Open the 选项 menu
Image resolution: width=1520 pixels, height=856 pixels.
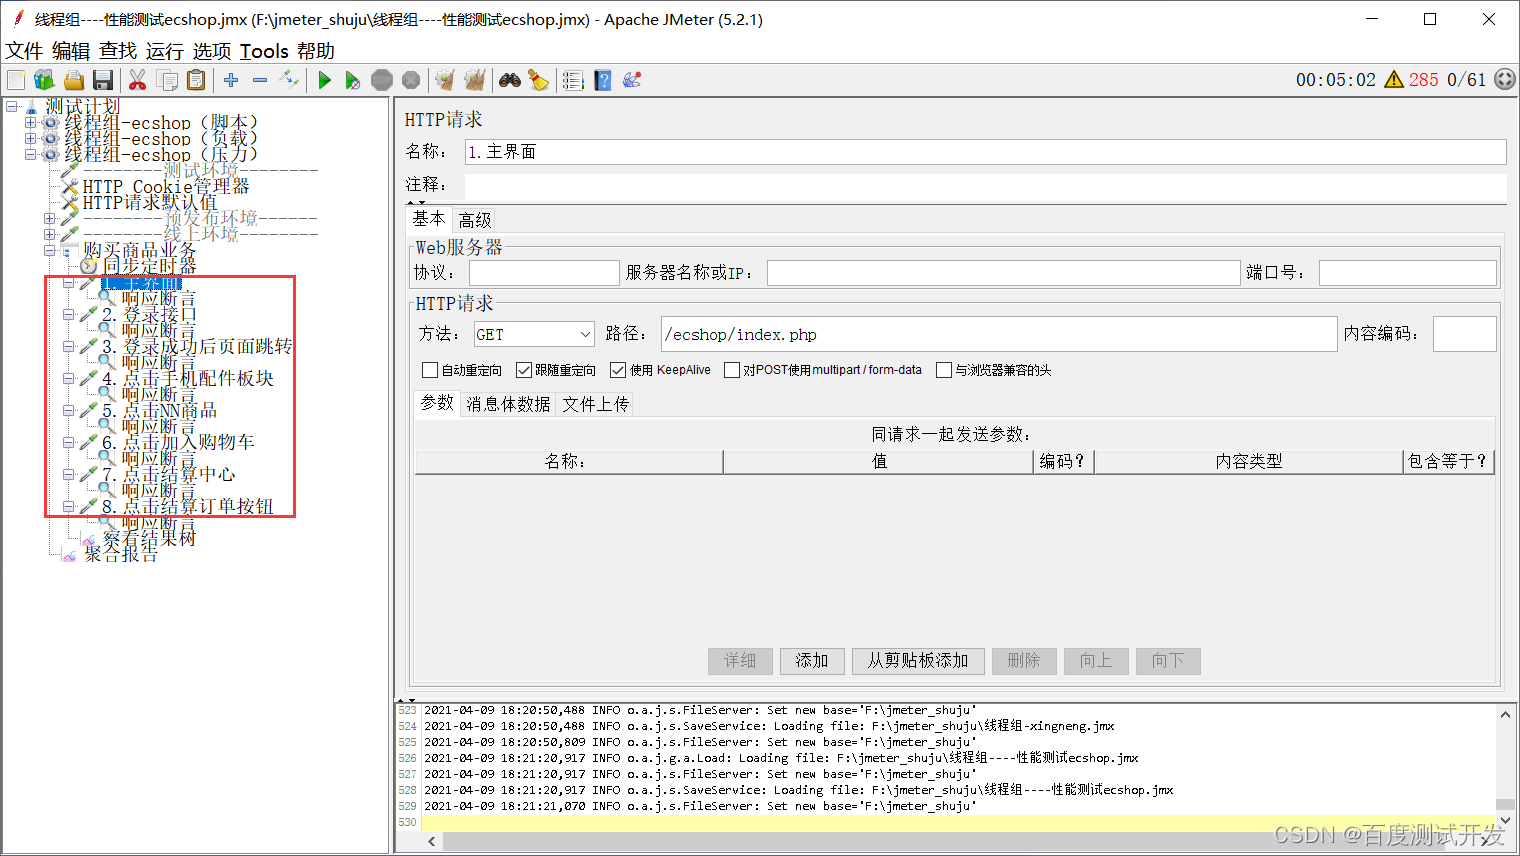(x=212, y=51)
